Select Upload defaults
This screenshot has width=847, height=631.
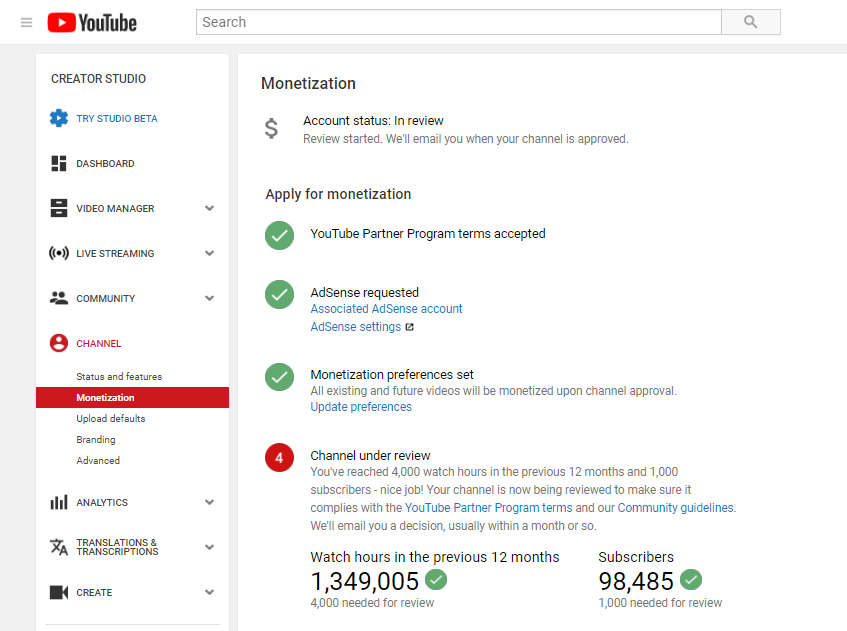tap(111, 419)
